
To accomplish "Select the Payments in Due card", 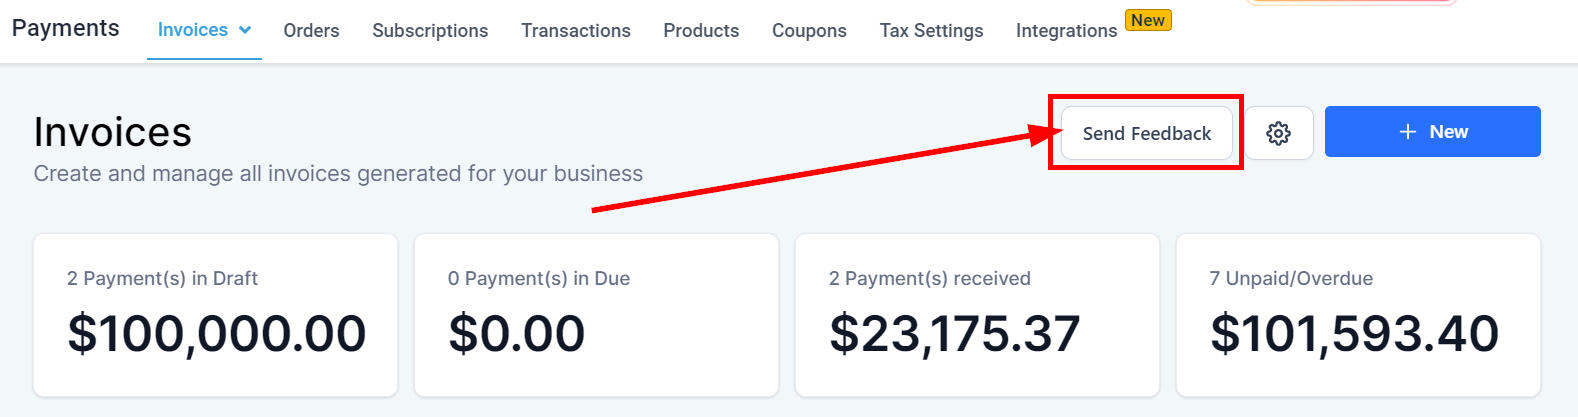I will pyautogui.click(x=596, y=315).
